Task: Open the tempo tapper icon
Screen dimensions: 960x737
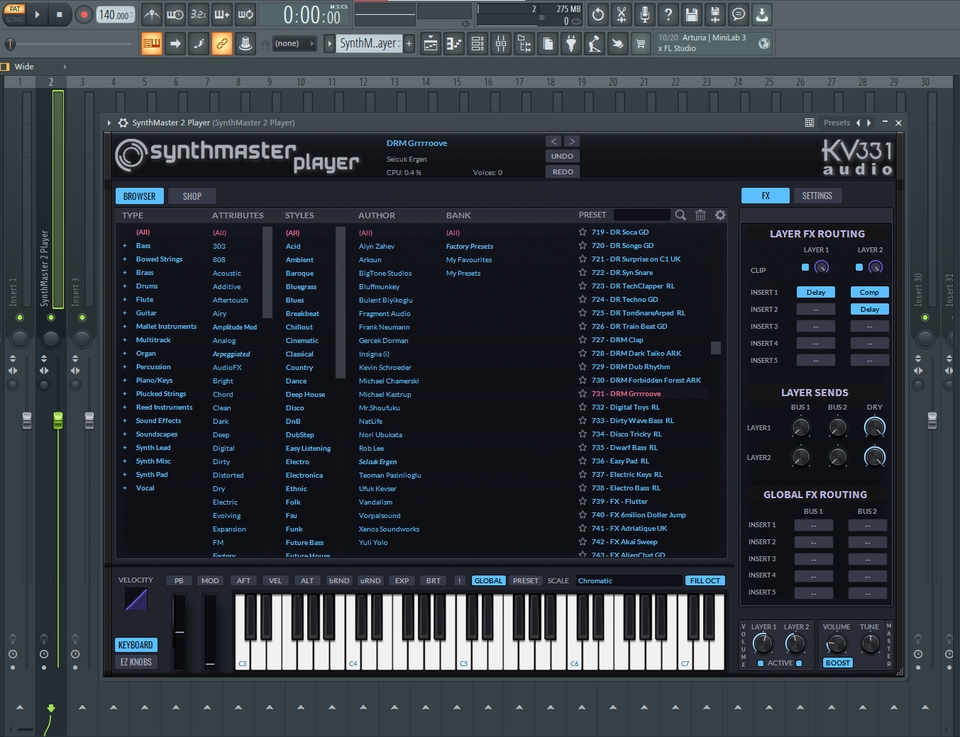Action: point(594,43)
